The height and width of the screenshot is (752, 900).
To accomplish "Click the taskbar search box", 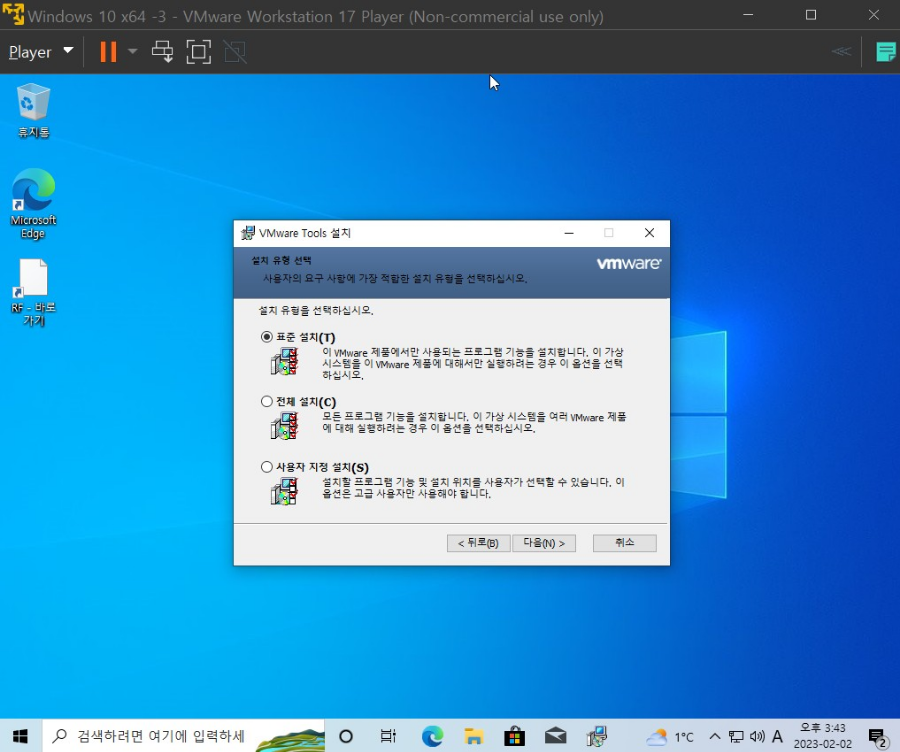I will coord(184,736).
